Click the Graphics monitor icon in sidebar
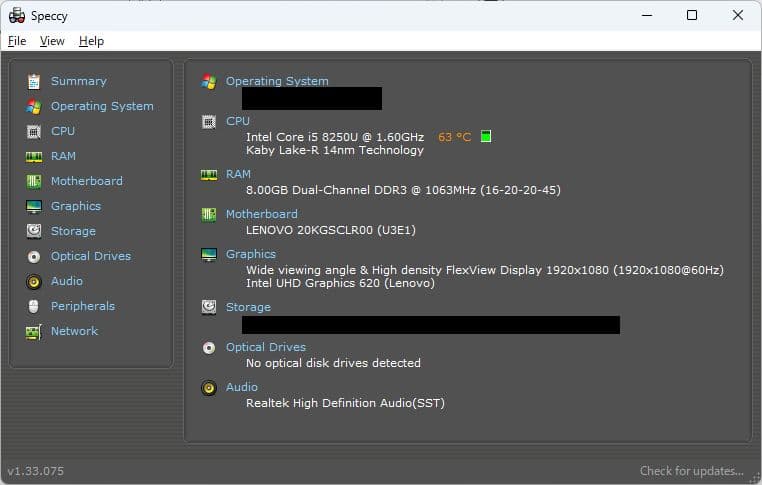762x485 pixels. click(x=34, y=207)
